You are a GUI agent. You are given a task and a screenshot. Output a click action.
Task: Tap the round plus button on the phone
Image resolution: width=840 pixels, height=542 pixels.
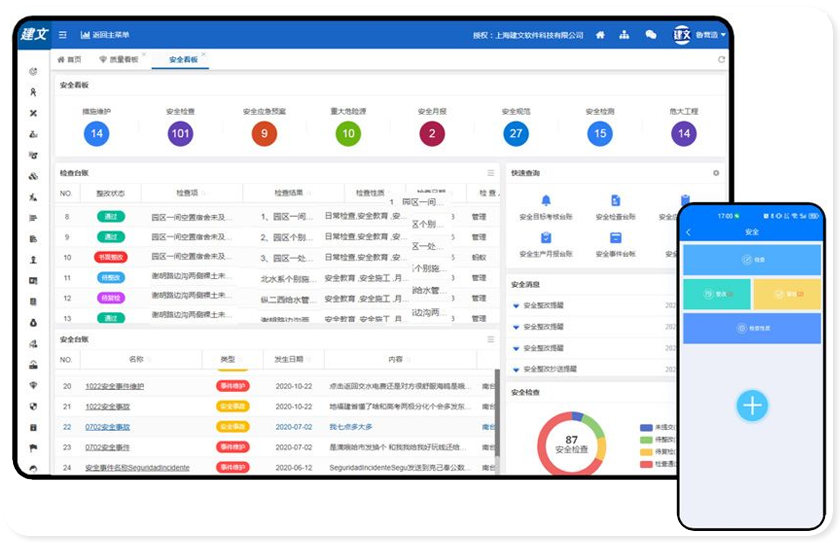tap(752, 405)
